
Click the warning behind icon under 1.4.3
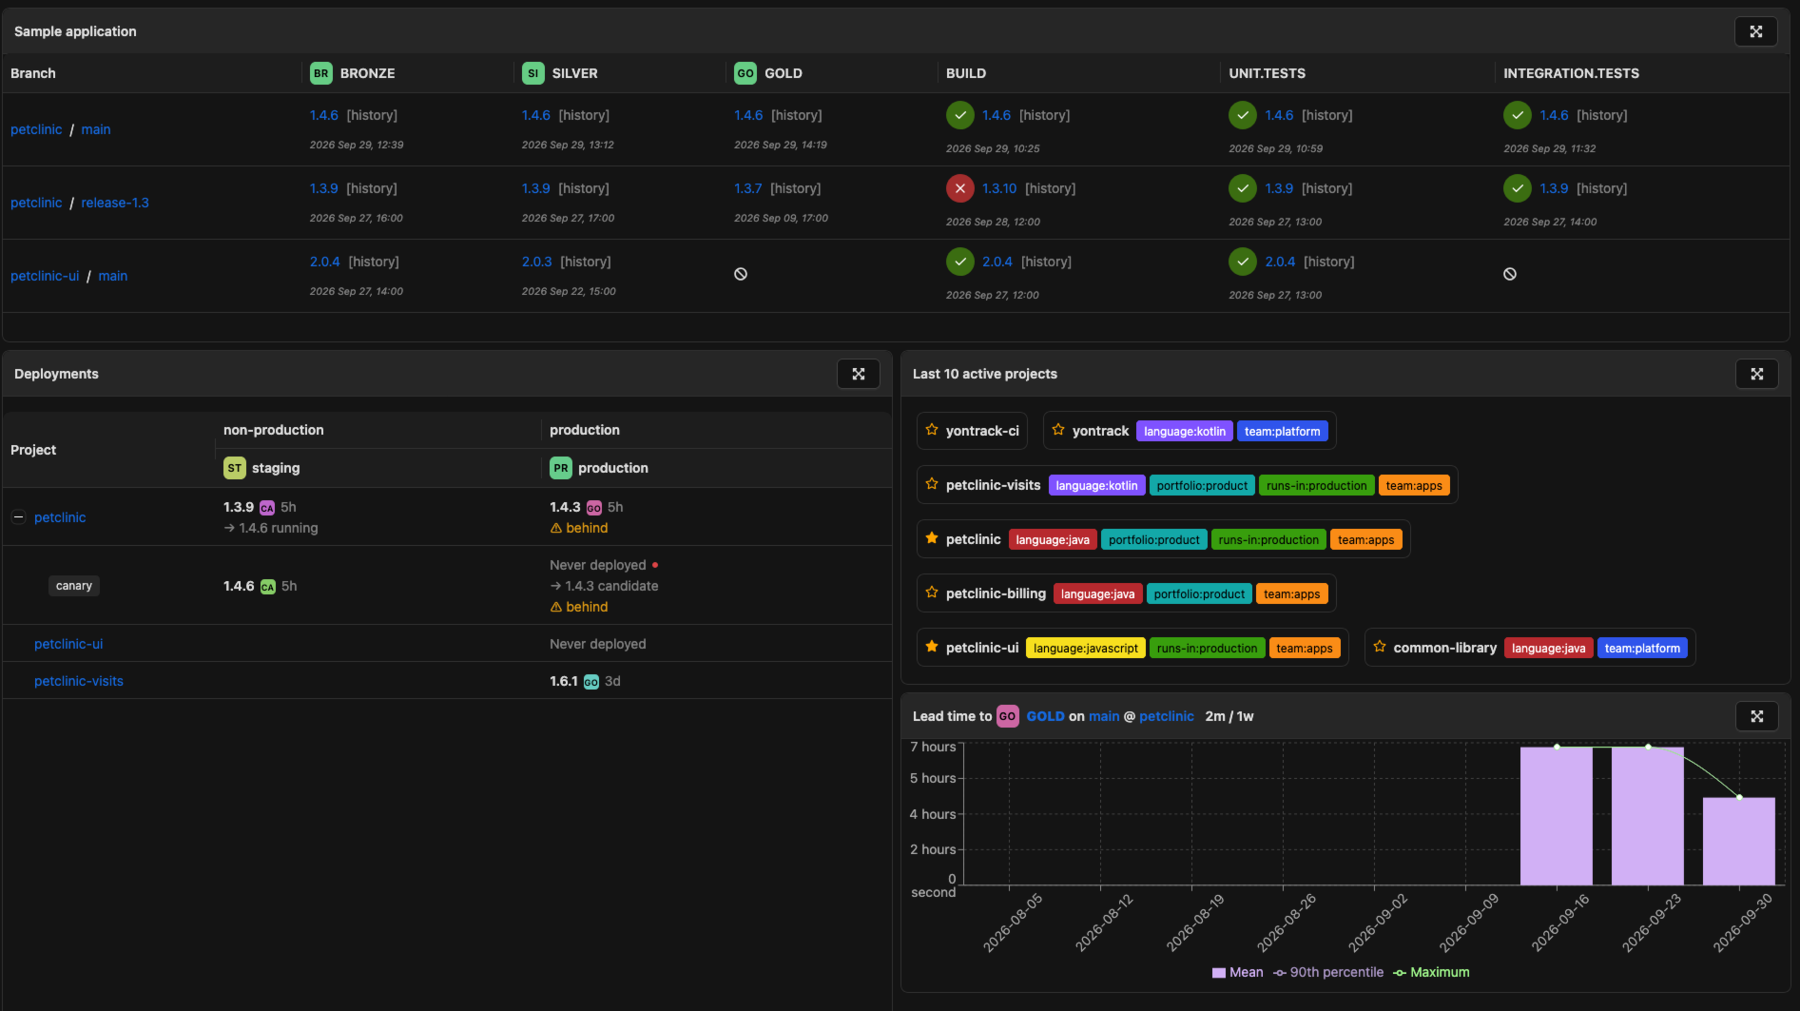[x=556, y=528]
